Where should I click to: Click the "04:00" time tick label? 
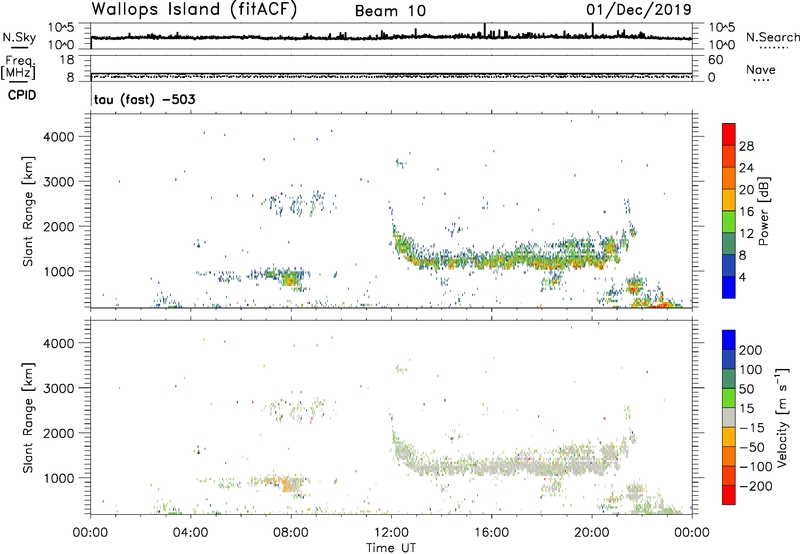coord(191,533)
